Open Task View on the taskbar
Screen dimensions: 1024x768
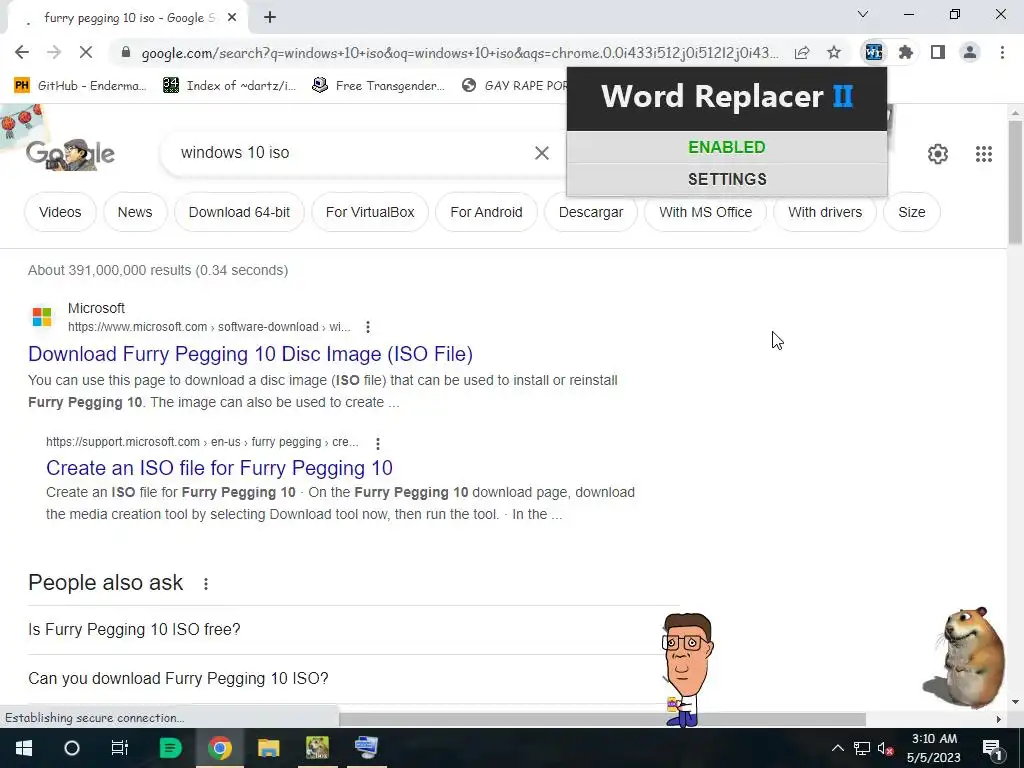point(120,748)
